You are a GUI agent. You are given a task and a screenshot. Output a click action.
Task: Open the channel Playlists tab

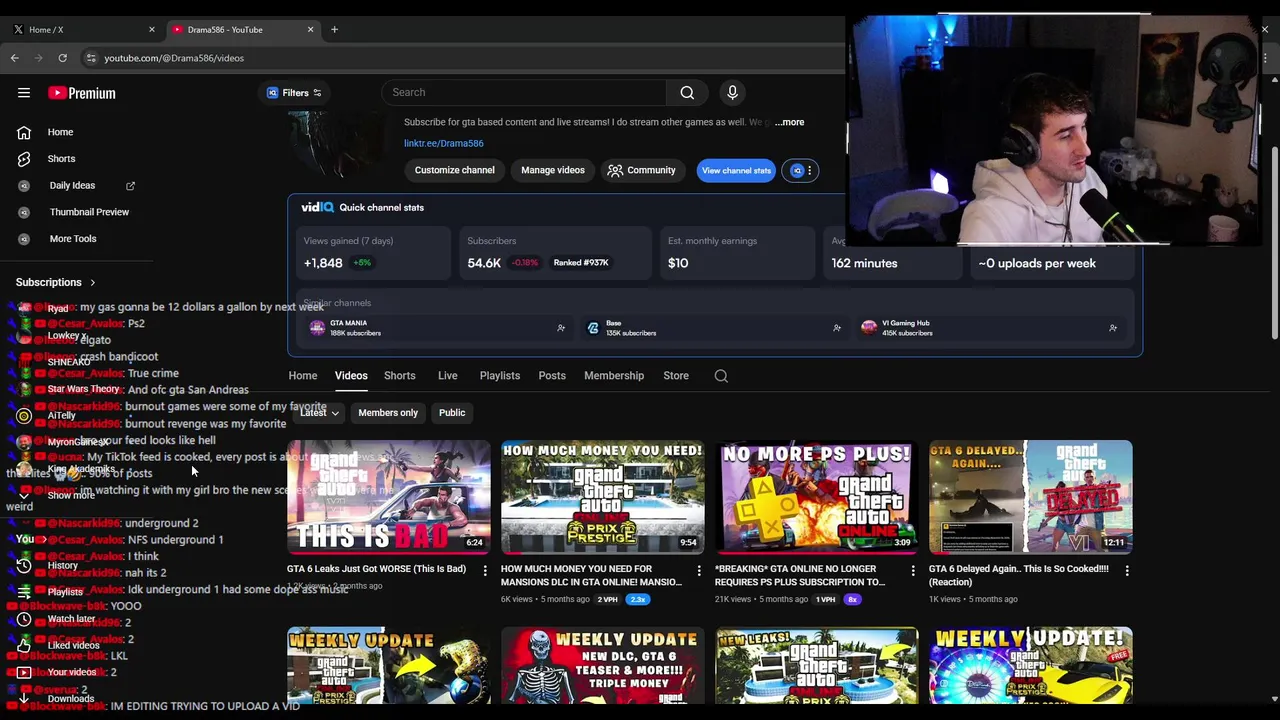pos(499,376)
